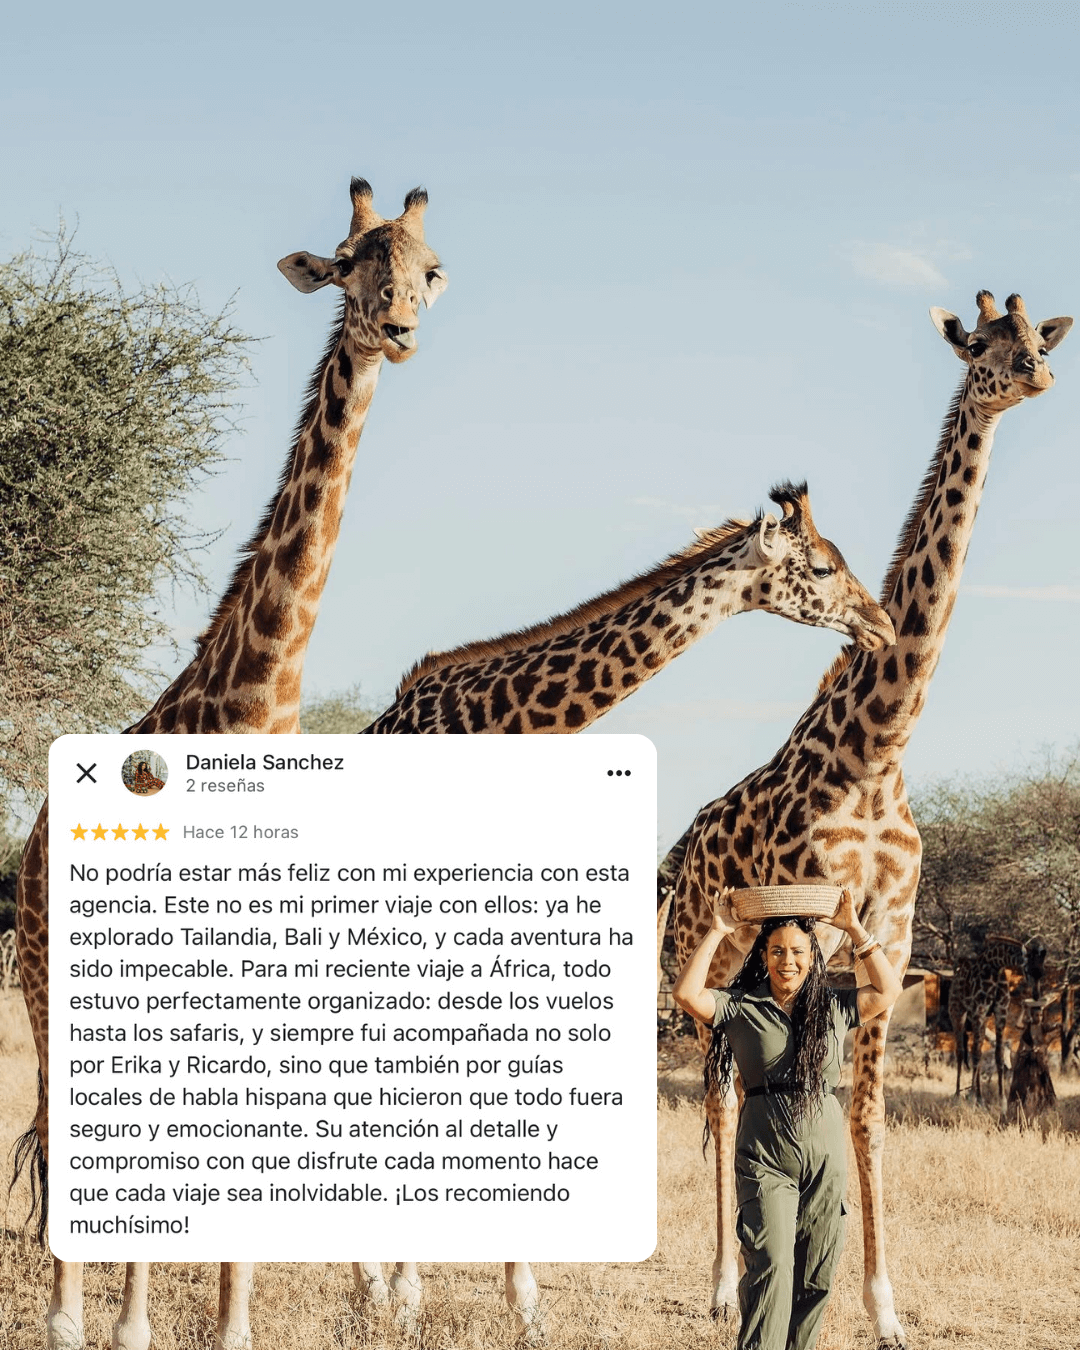Select the fourth yellow rating star
This screenshot has width=1080, height=1350.
tap(140, 832)
